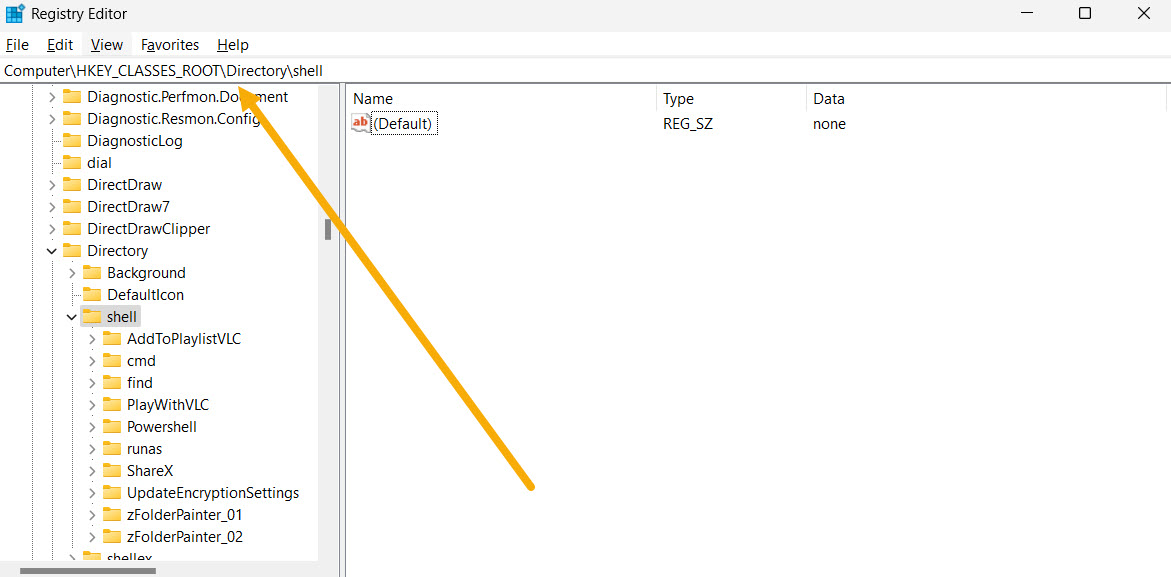This screenshot has height=577, width=1171.
Task: Select the AddToPlaylistVLC key
Action: [113, 338]
